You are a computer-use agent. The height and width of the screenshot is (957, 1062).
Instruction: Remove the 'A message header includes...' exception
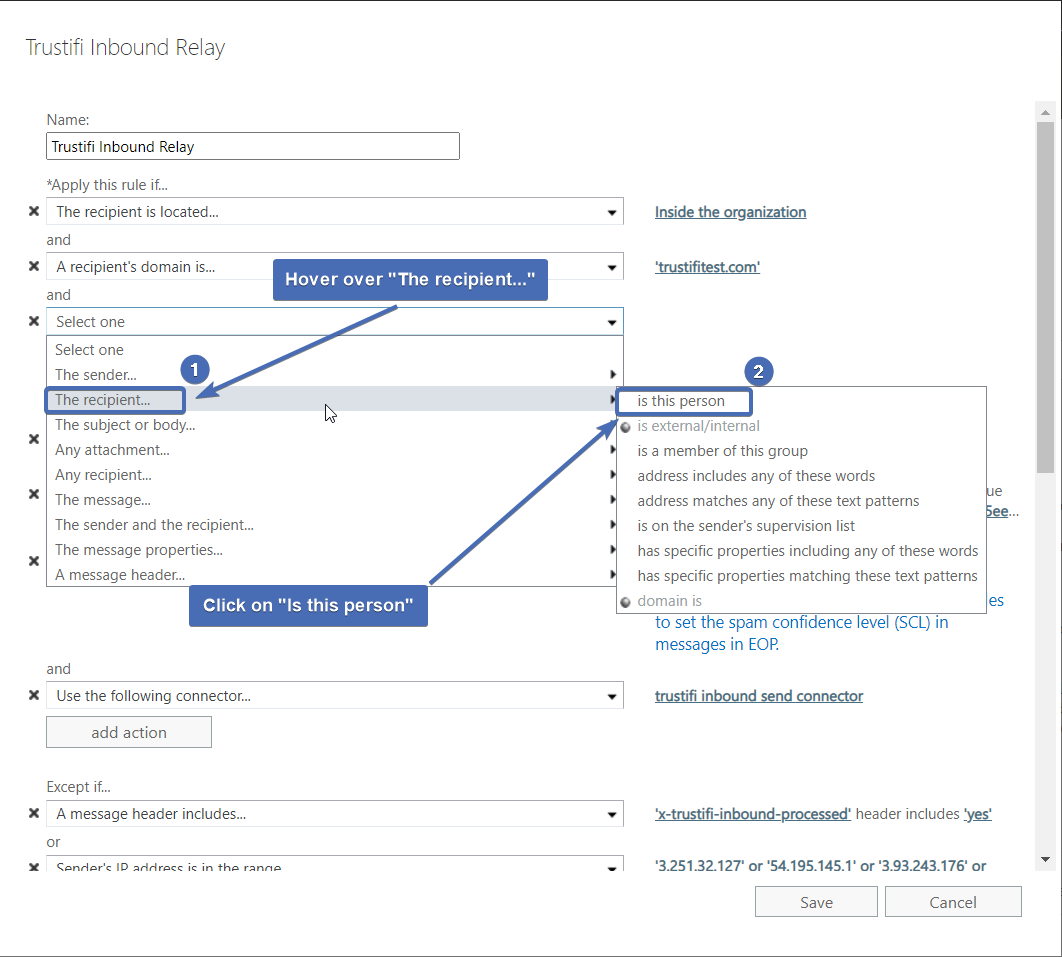(34, 813)
